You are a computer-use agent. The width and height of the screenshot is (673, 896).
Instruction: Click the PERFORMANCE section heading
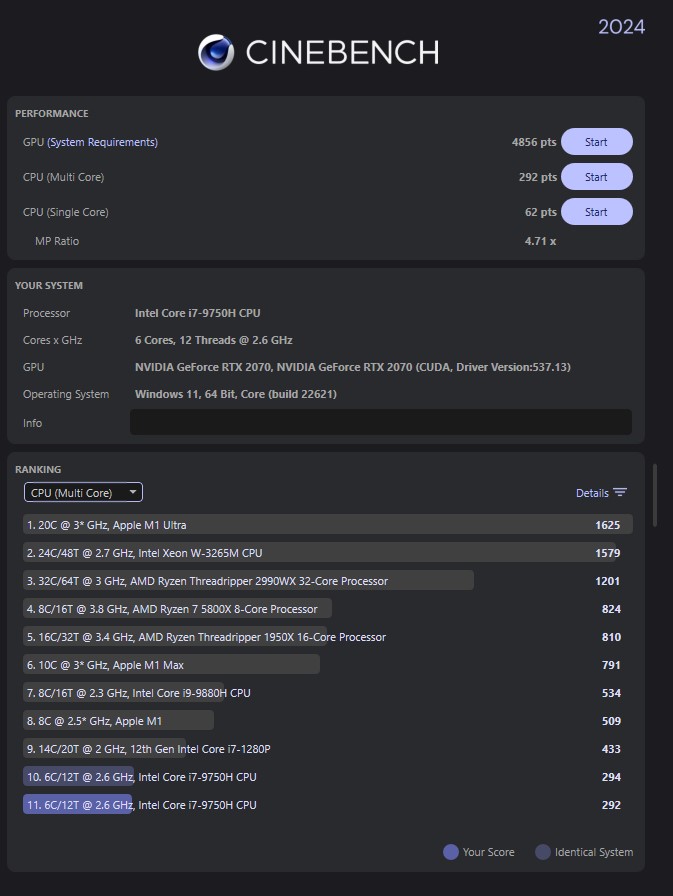[x=51, y=114]
